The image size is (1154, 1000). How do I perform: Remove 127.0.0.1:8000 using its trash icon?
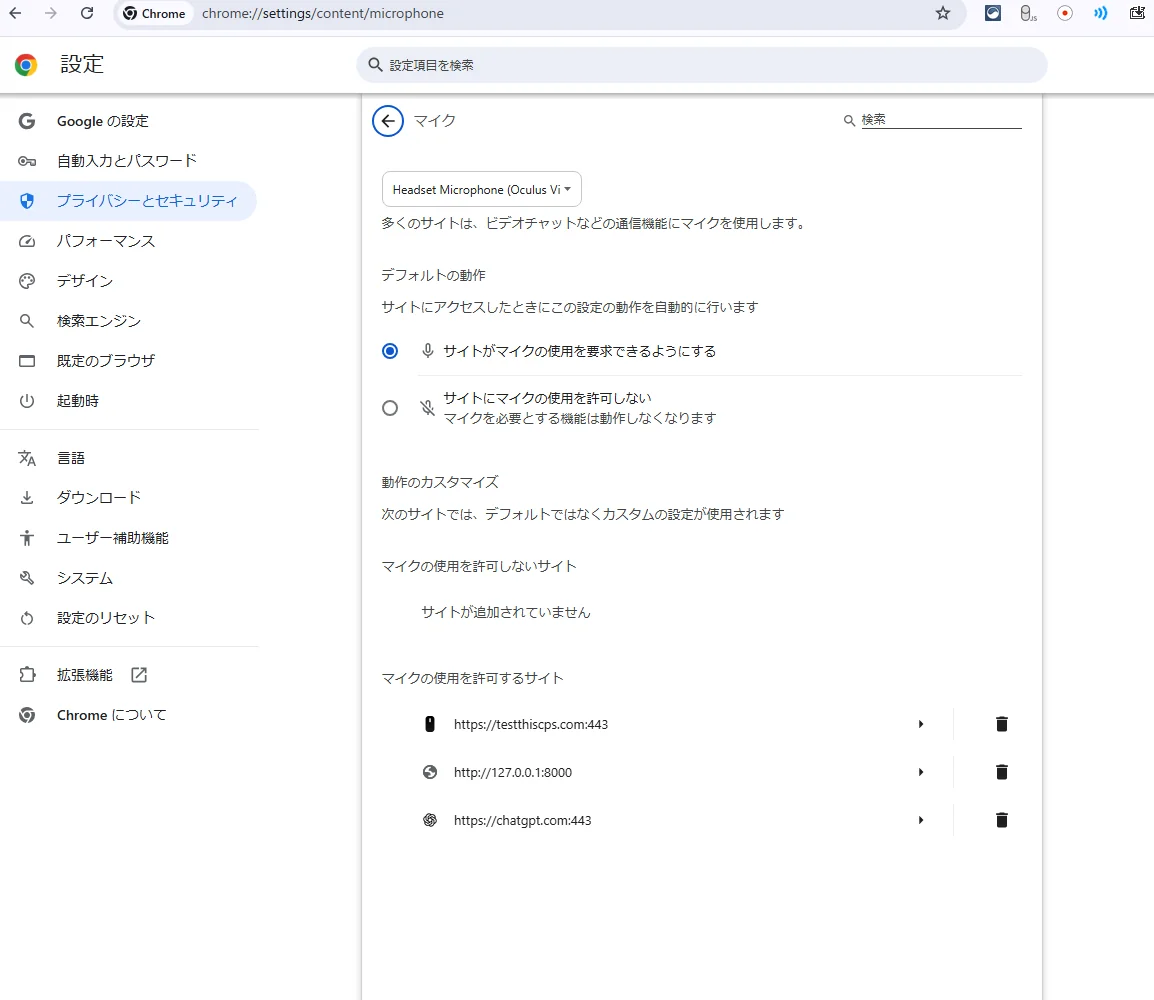click(x=1001, y=772)
